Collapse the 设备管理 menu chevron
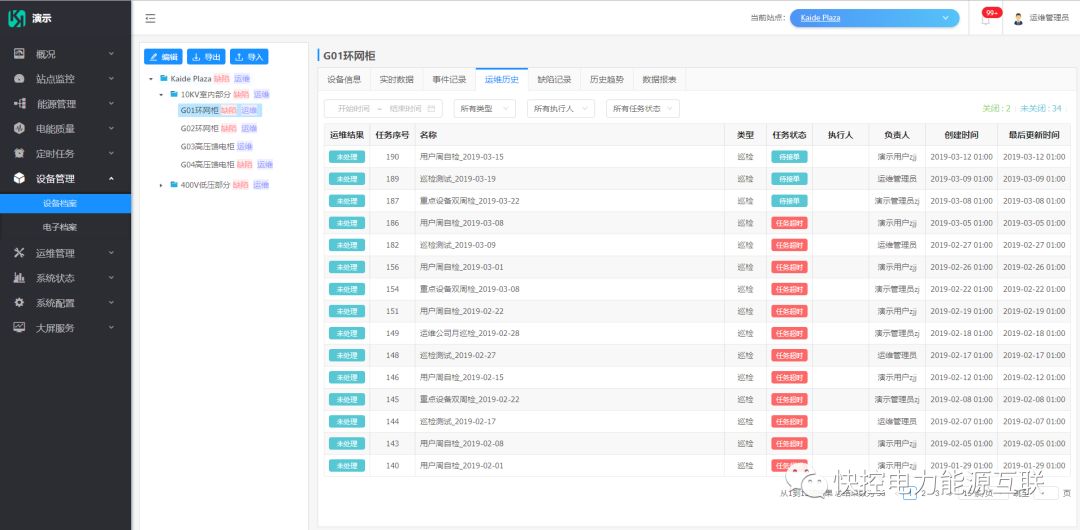This screenshot has height=530, width=1080. click(x=111, y=179)
